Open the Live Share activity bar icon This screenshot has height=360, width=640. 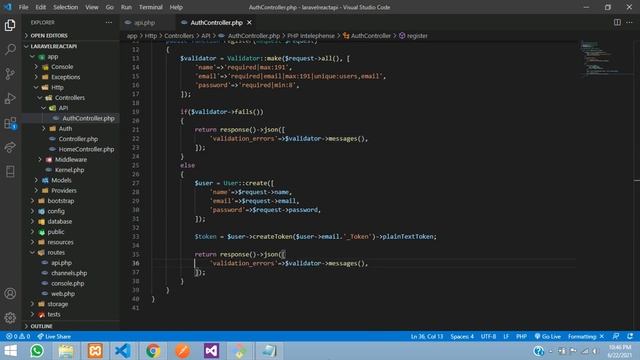pyautogui.click(x=10, y=147)
